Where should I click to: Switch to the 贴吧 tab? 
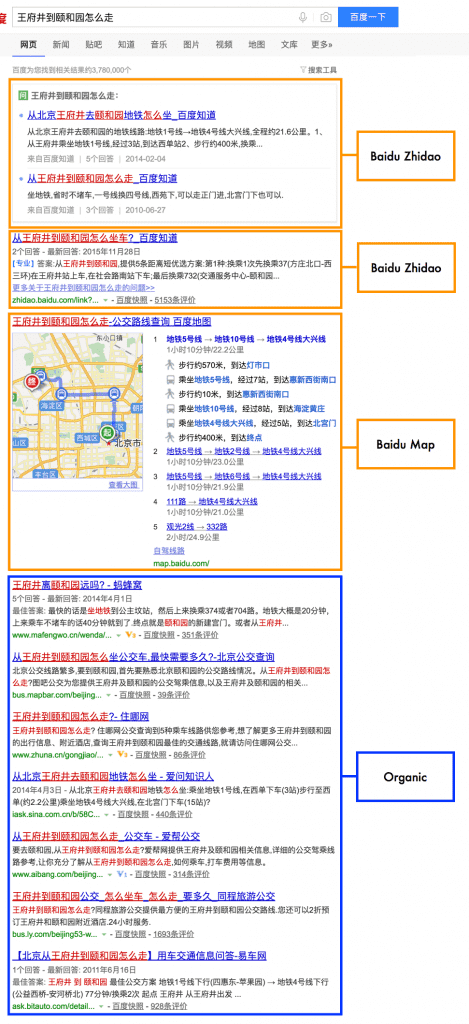point(93,45)
